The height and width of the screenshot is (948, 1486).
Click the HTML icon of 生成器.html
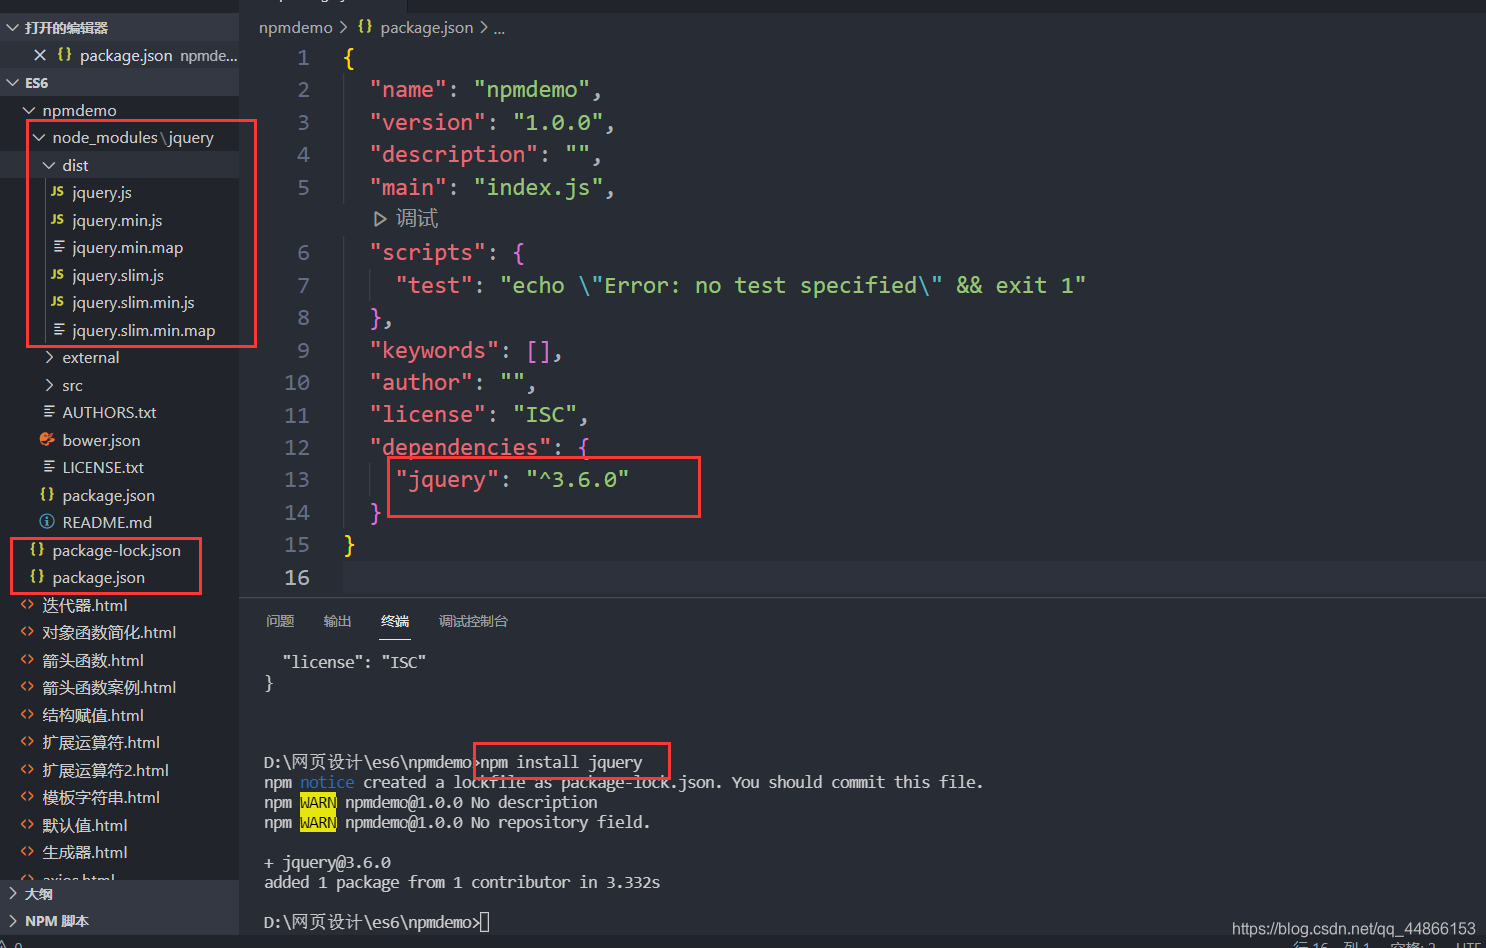click(27, 851)
